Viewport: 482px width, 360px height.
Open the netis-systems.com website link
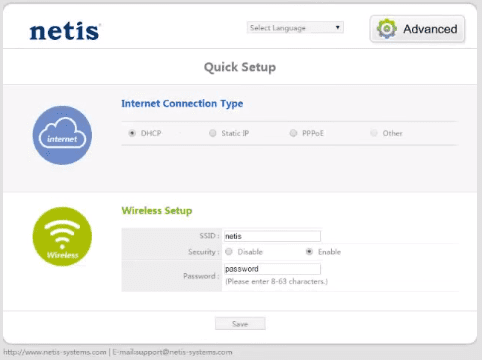click(55, 352)
